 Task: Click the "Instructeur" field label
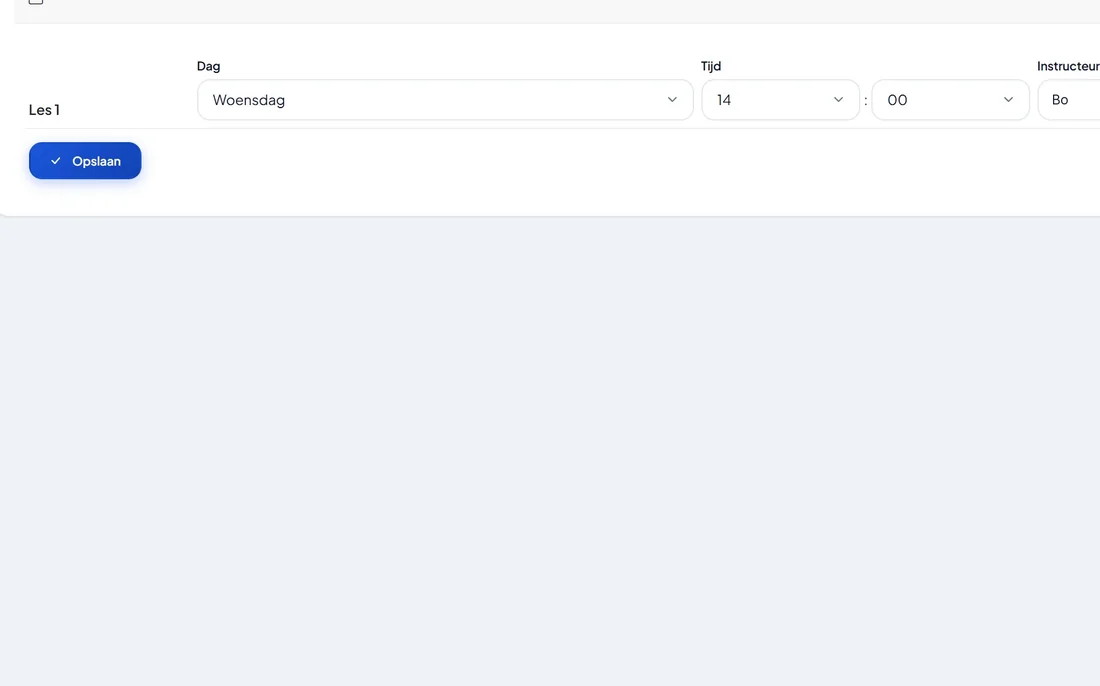tap(1068, 66)
